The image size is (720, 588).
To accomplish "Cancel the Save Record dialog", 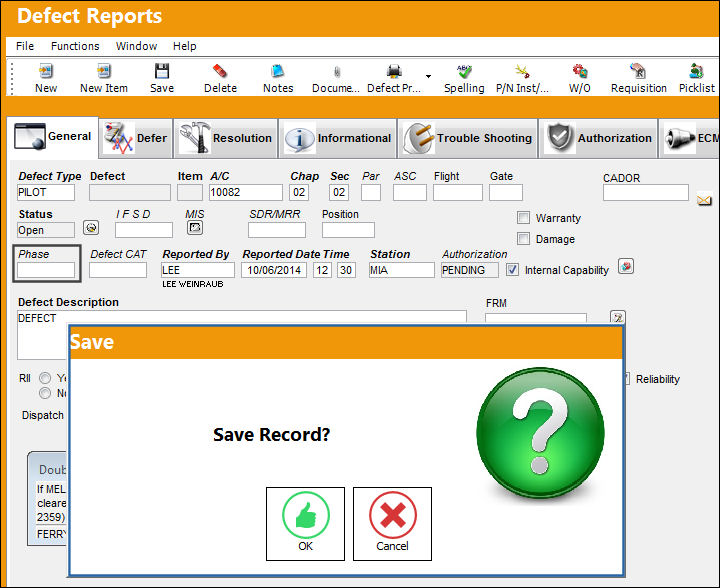I will [x=392, y=524].
